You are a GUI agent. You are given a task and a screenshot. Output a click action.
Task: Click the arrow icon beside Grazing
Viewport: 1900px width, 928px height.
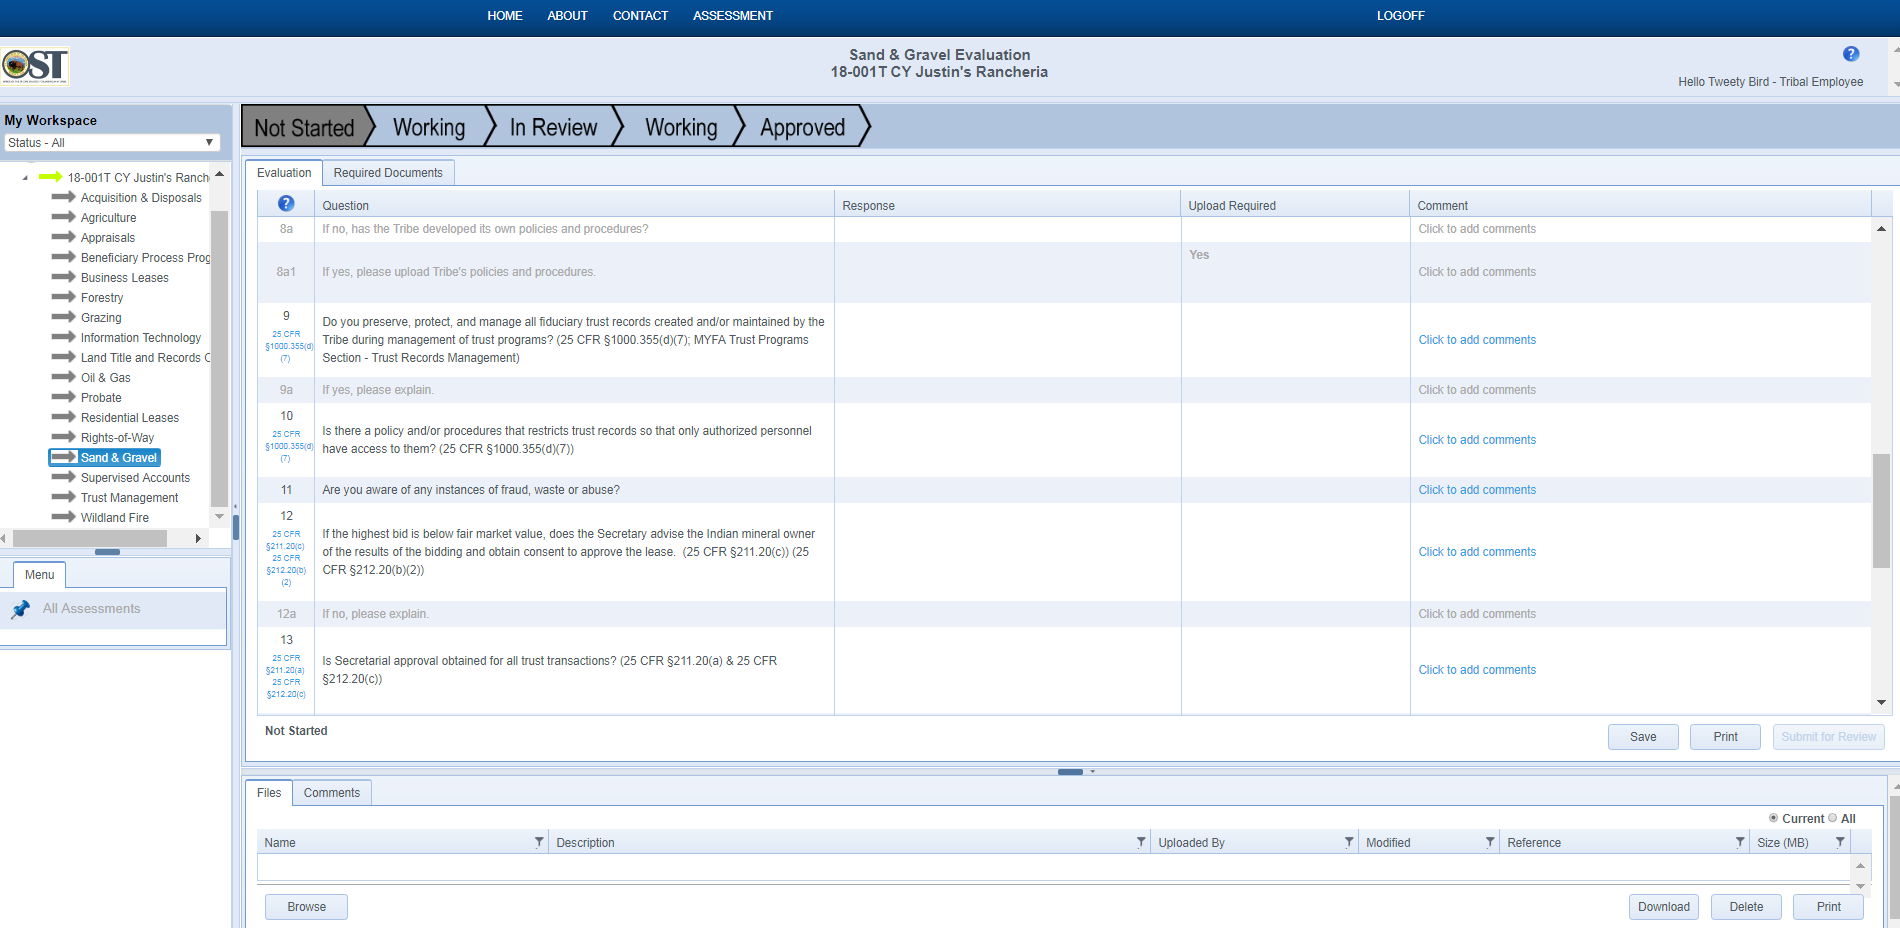(64, 317)
